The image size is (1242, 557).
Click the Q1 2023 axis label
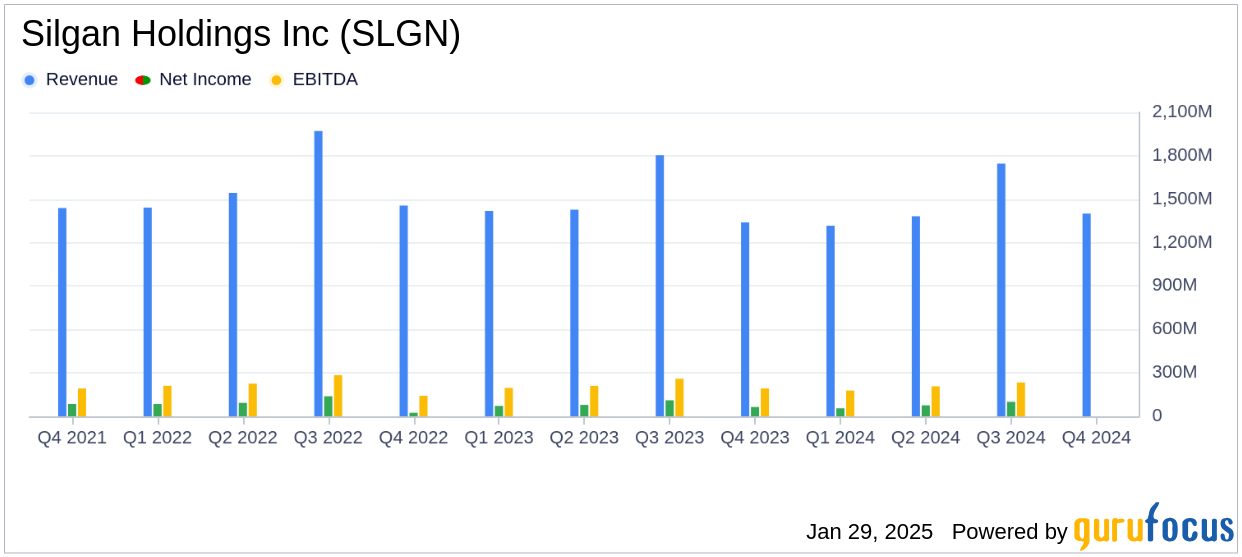click(499, 438)
